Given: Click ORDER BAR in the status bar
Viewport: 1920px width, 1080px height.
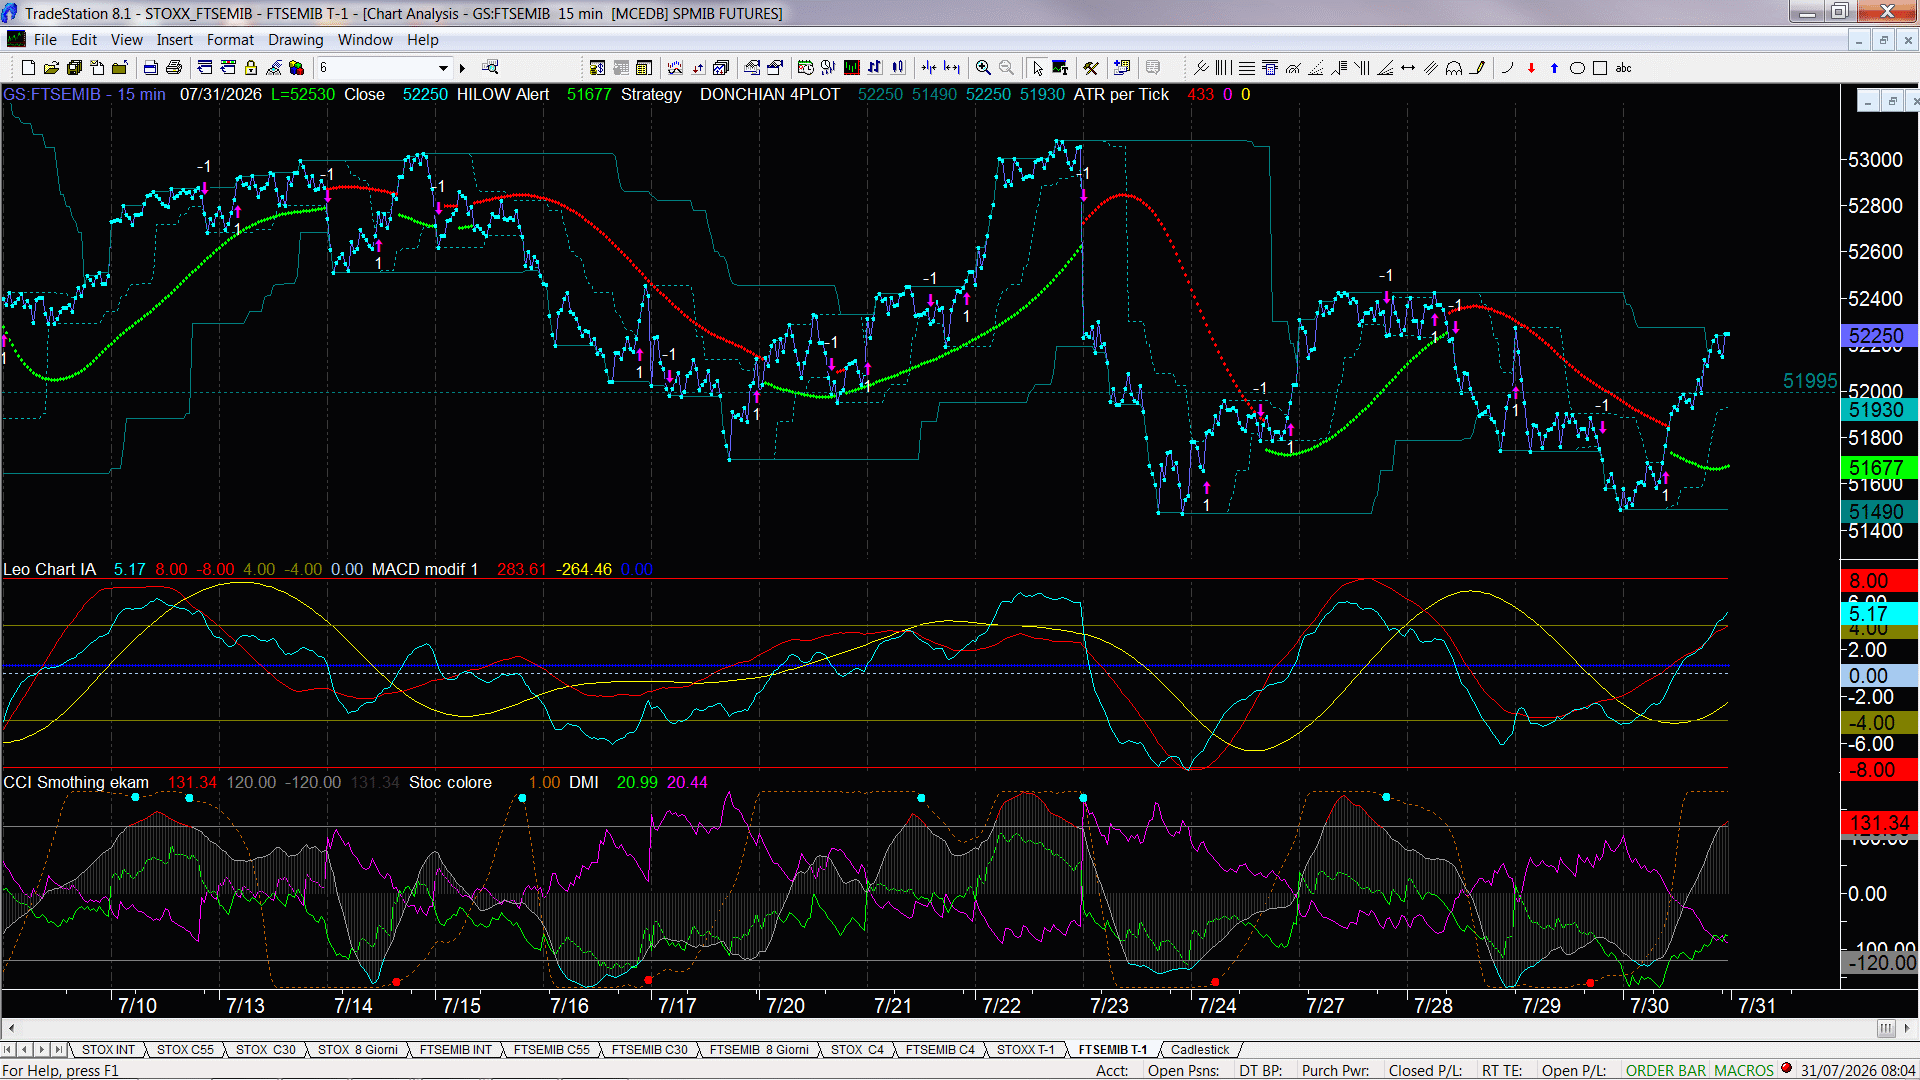Looking at the screenshot, I should 1665,1071.
